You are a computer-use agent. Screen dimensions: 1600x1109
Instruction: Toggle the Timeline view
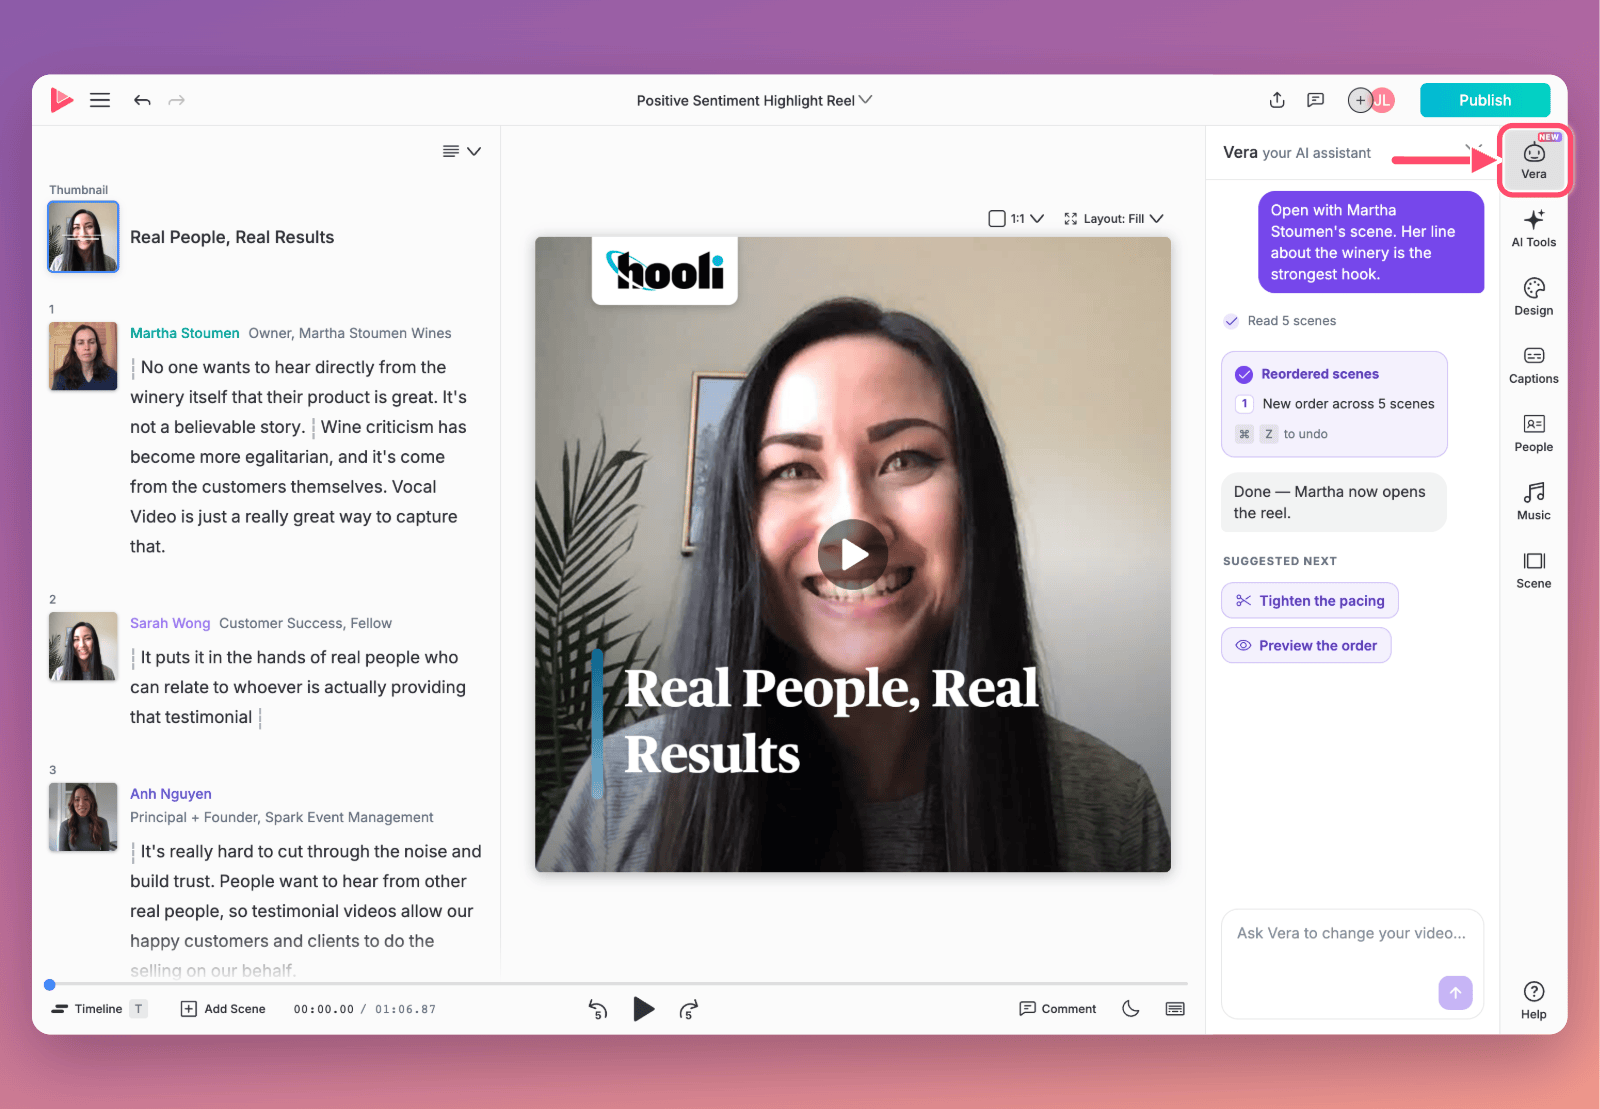point(99,1008)
